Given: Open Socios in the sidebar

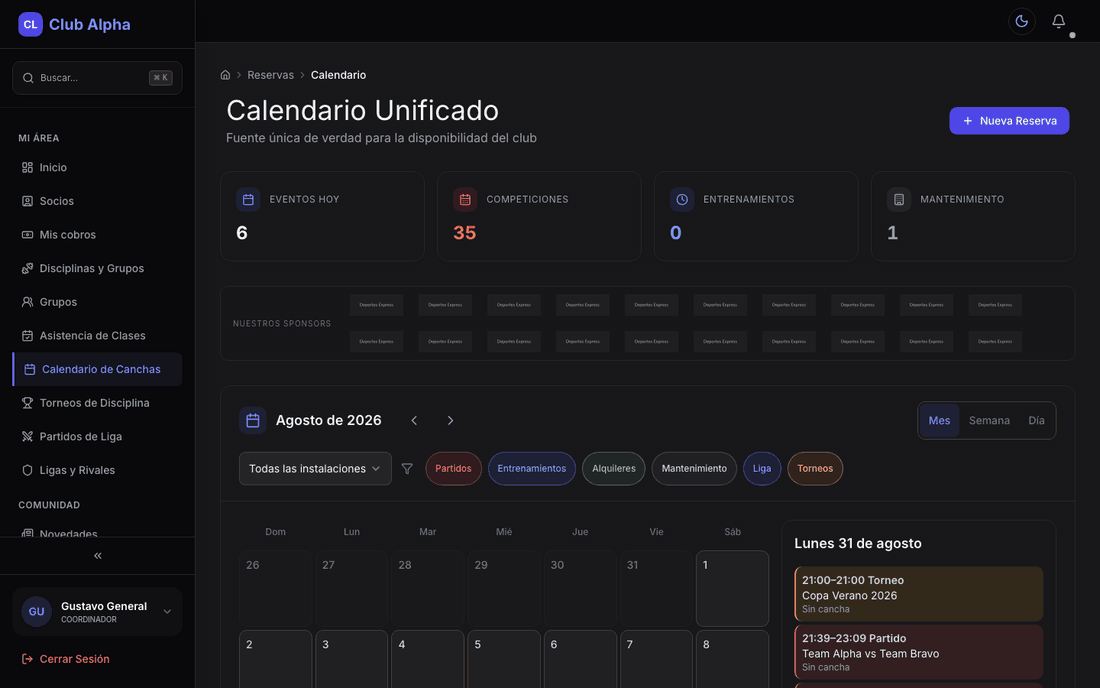Looking at the screenshot, I should click(x=98, y=201).
